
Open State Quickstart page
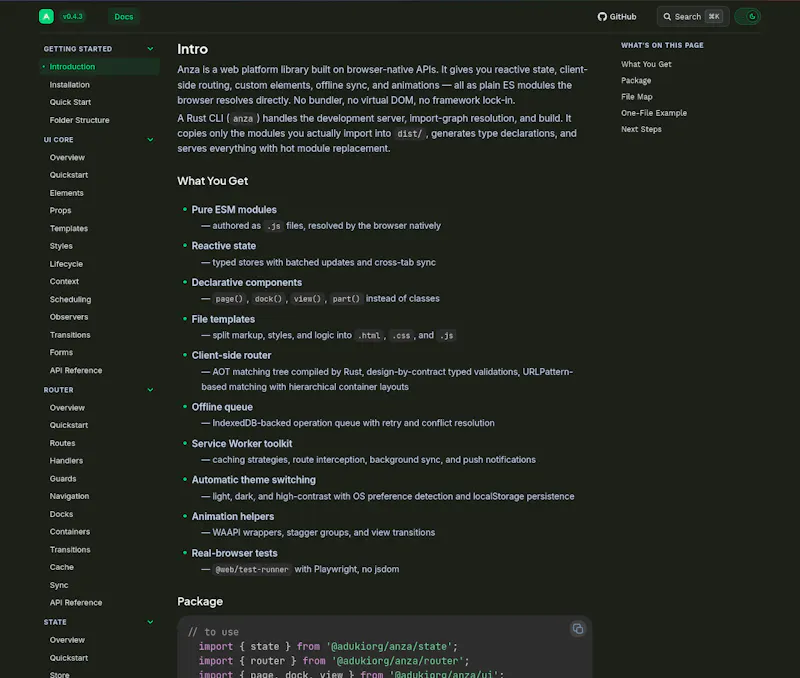coord(68,658)
